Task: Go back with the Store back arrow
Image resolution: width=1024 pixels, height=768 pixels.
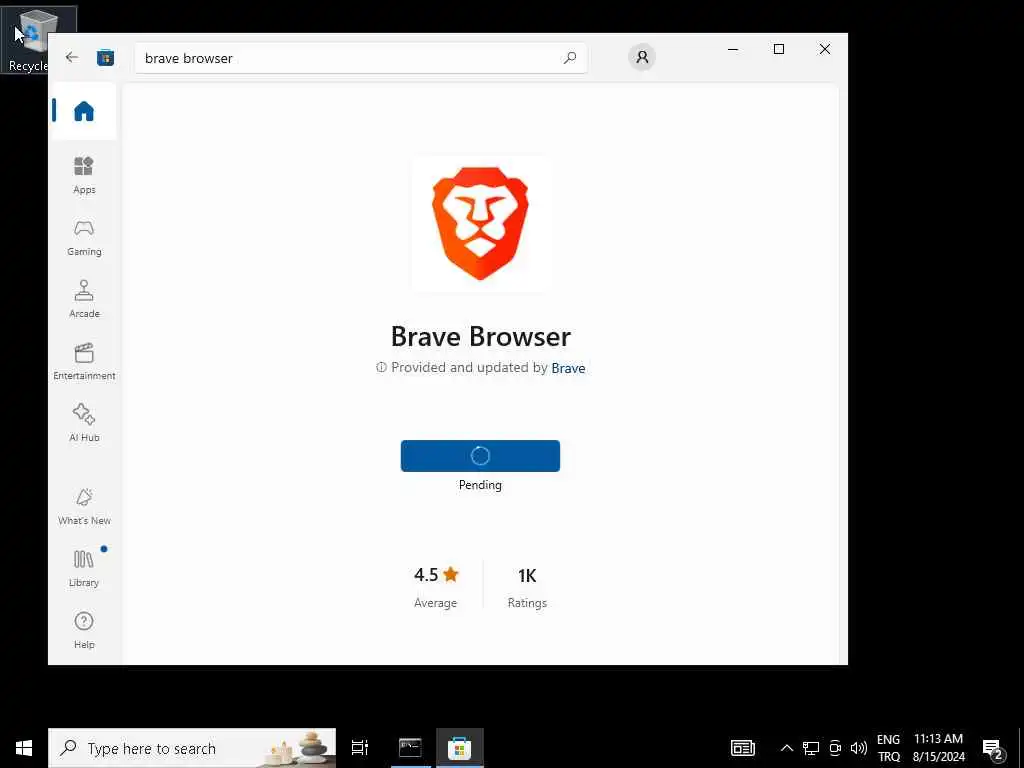Action: click(72, 57)
